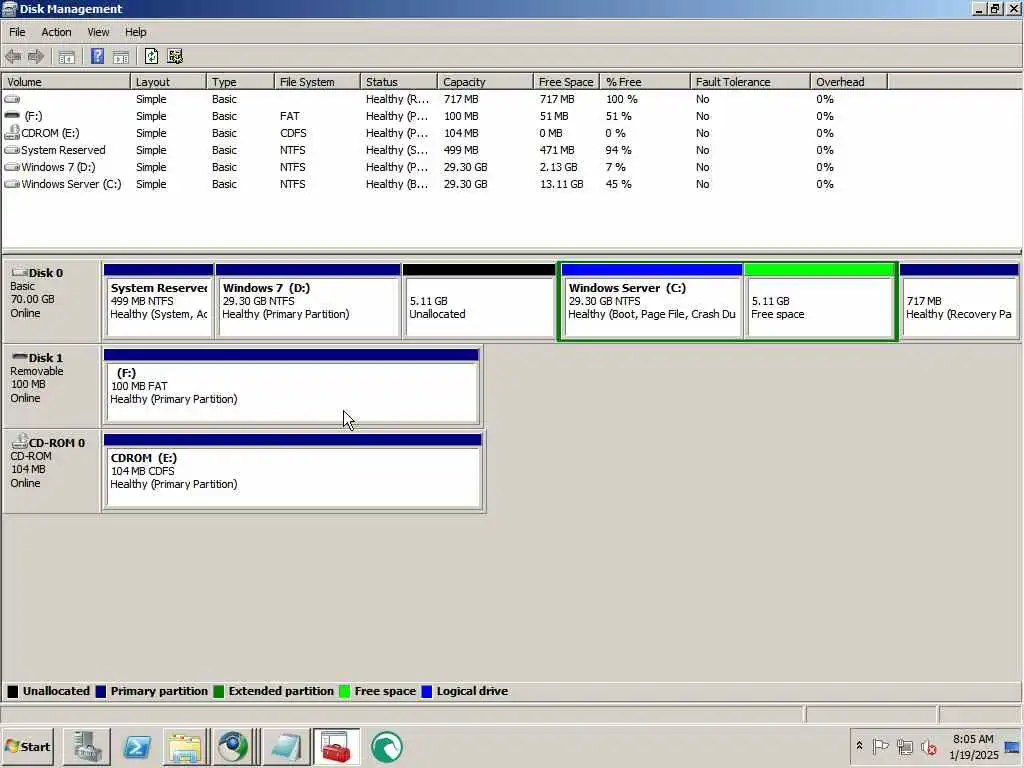Open Server Manager from the taskbar

point(87,746)
